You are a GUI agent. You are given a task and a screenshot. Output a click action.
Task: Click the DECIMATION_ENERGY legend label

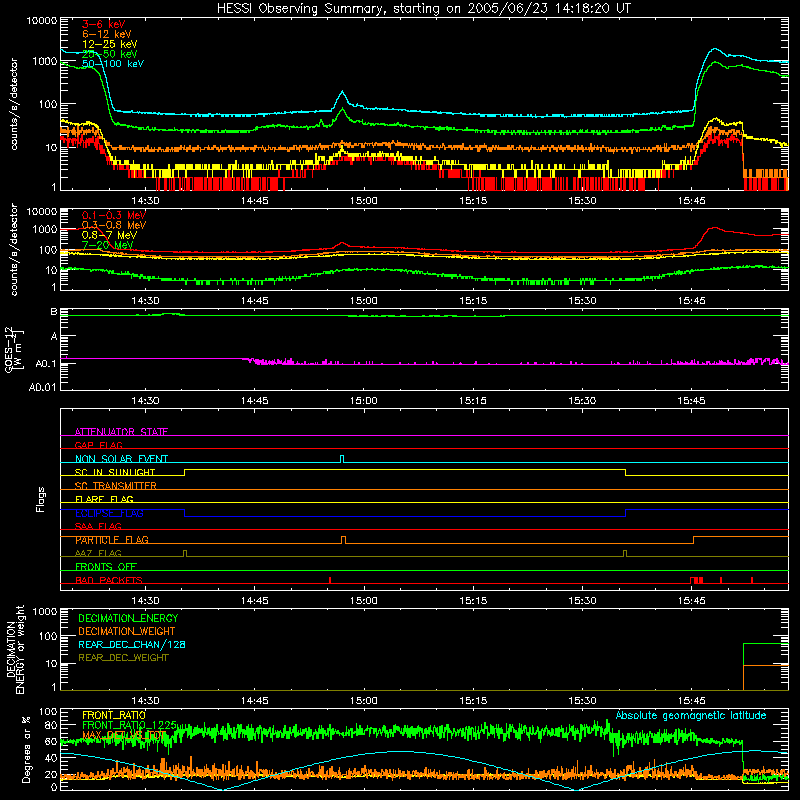[128, 618]
